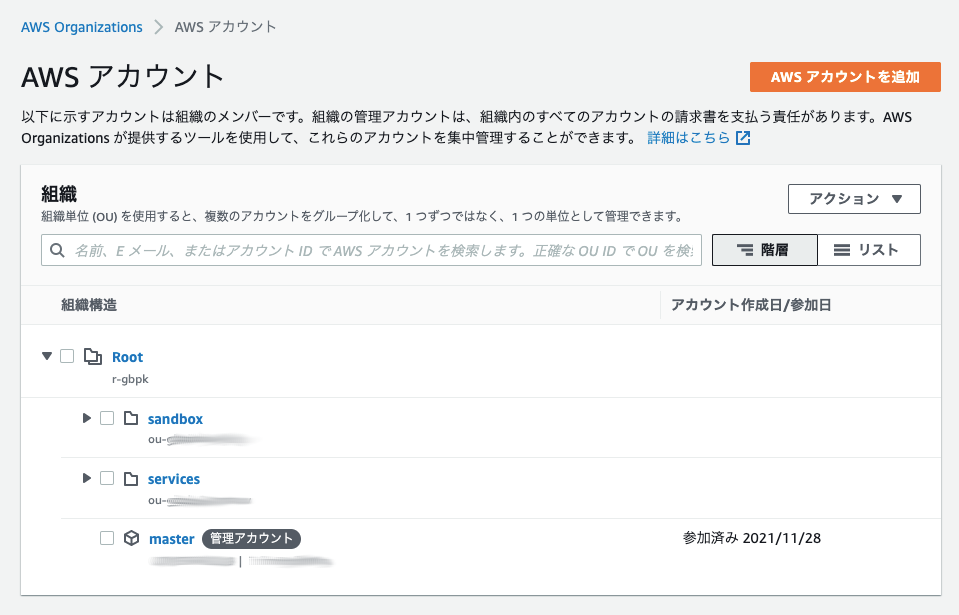Check the master account checkbox
959x615 pixels.
coord(107,538)
